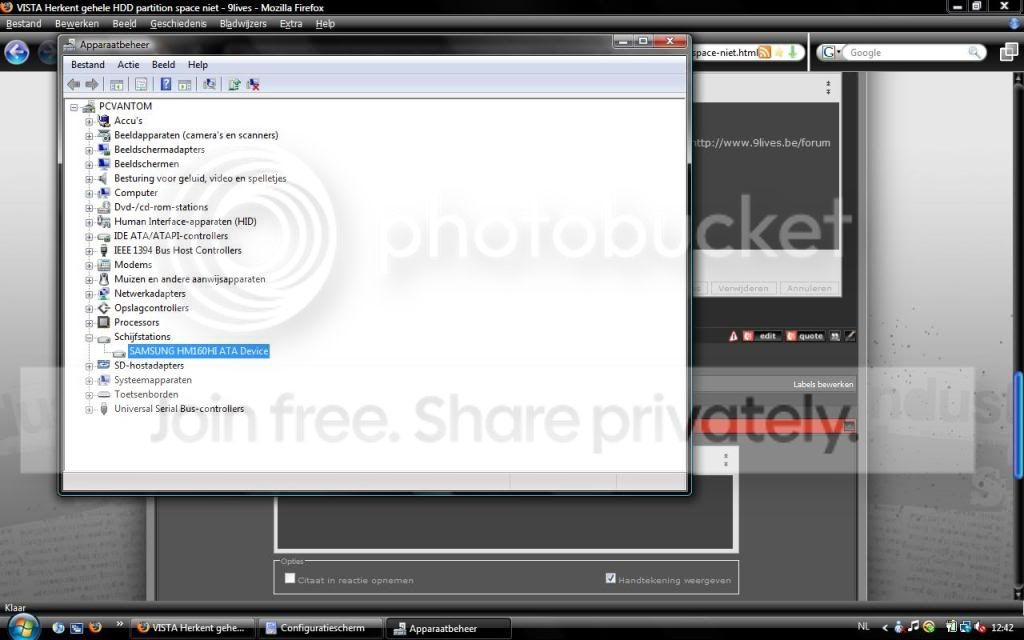Image resolution: width=1024 pixels, height=640 pixels.
Task: Toggle the action pane toolbar icon
Action: click(185, 84)
